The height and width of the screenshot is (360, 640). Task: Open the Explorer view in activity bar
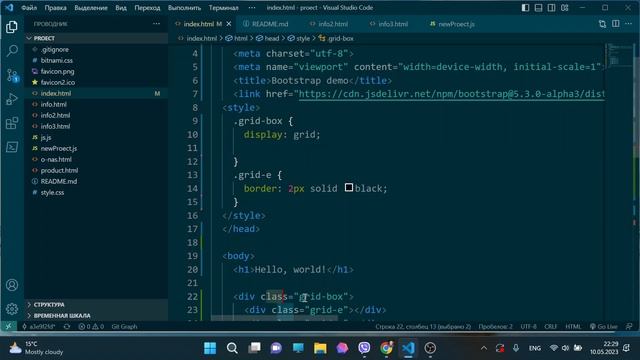pyautogui.click(x=12, y=27)
